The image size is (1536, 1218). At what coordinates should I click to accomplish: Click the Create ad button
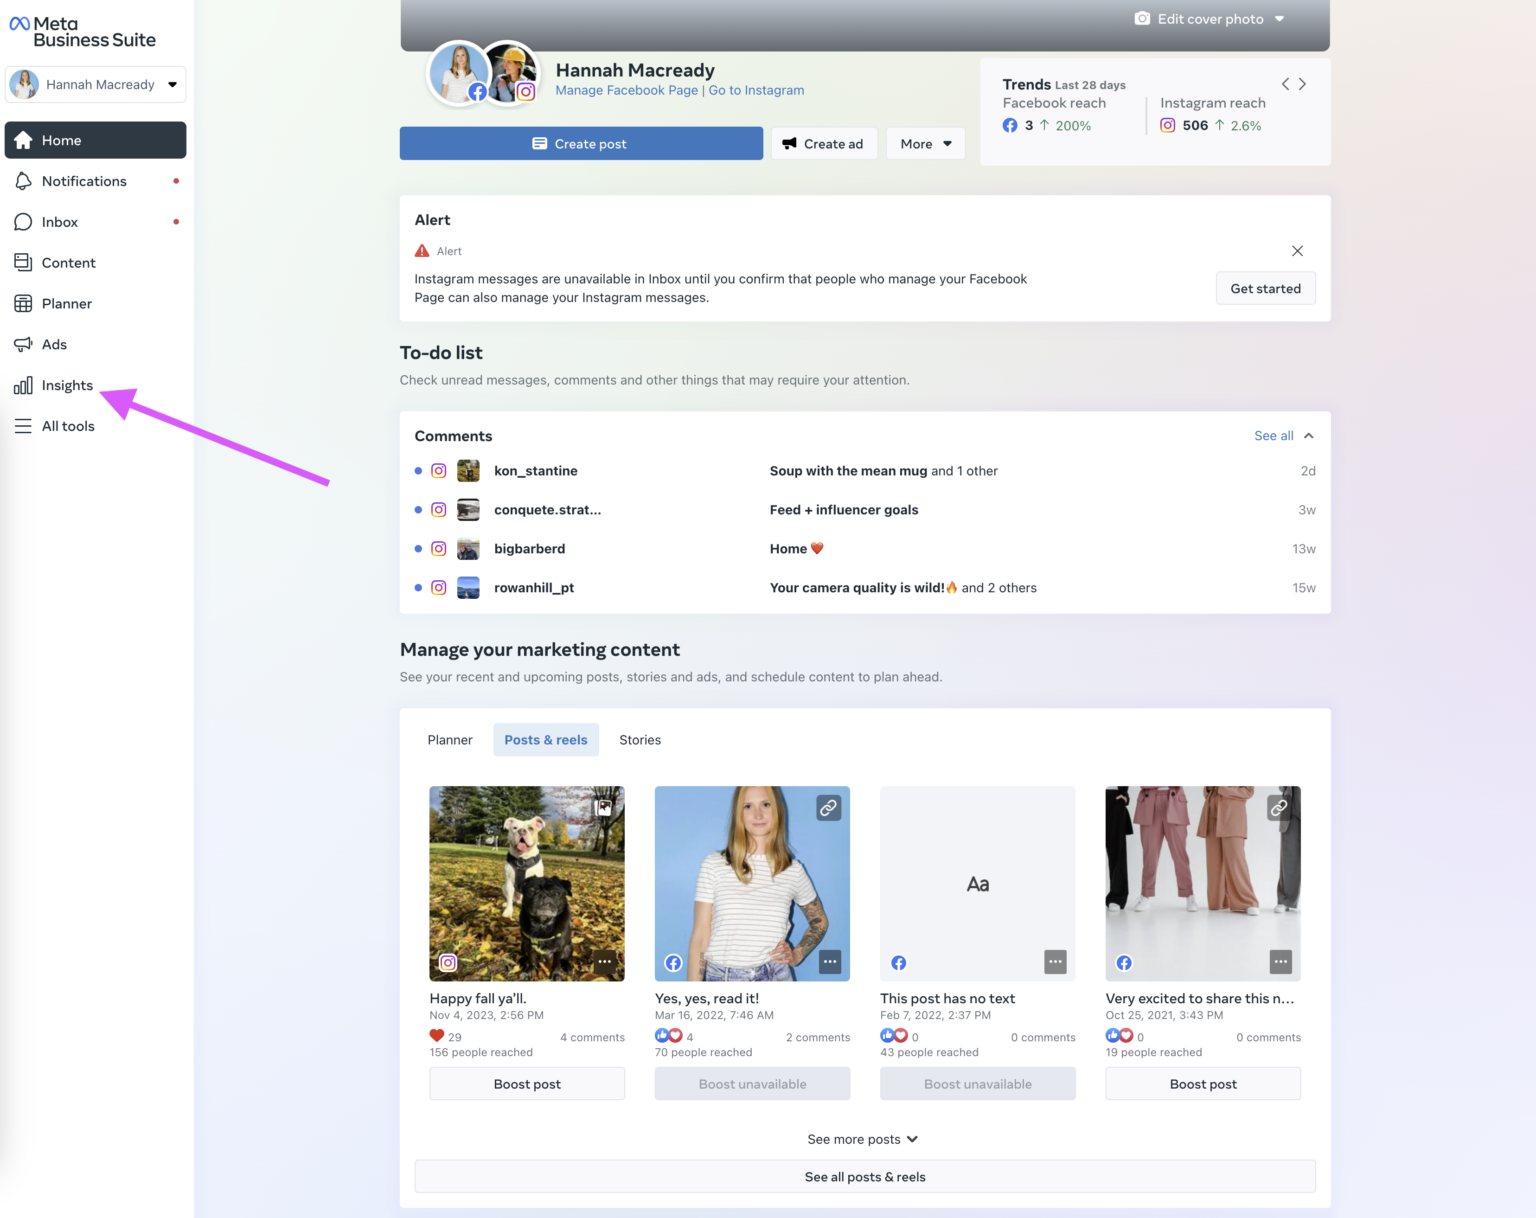(824, 144)
